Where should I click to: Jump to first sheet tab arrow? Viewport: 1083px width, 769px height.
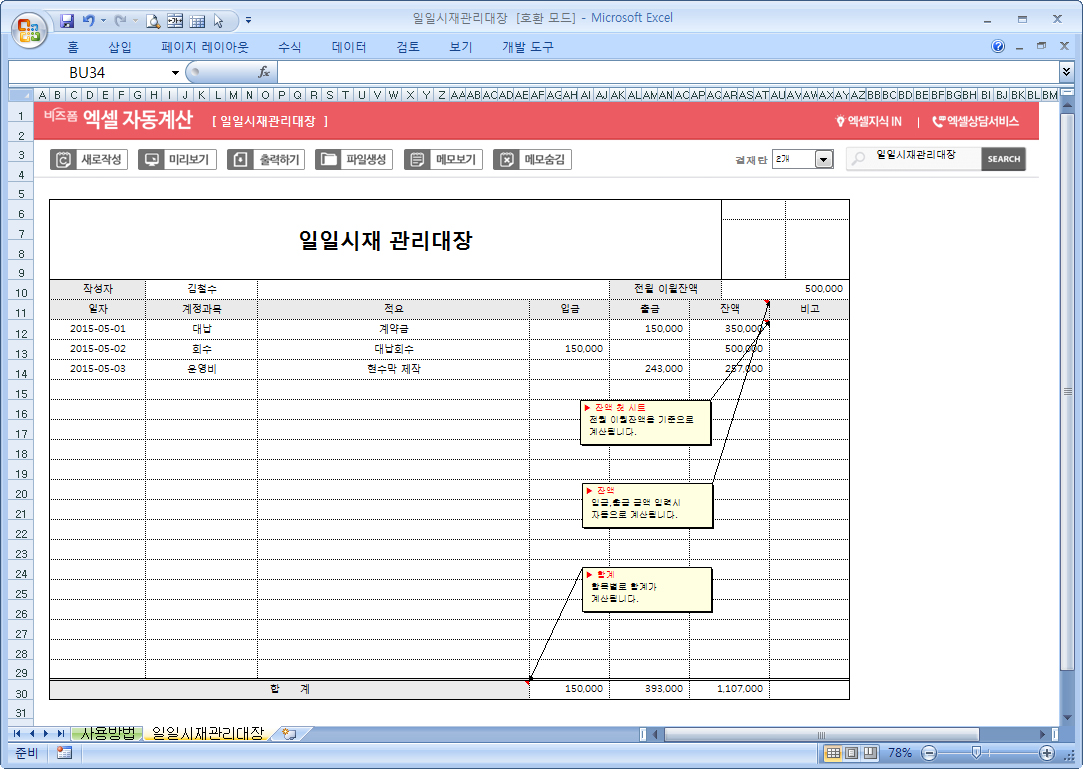point(17,734)
